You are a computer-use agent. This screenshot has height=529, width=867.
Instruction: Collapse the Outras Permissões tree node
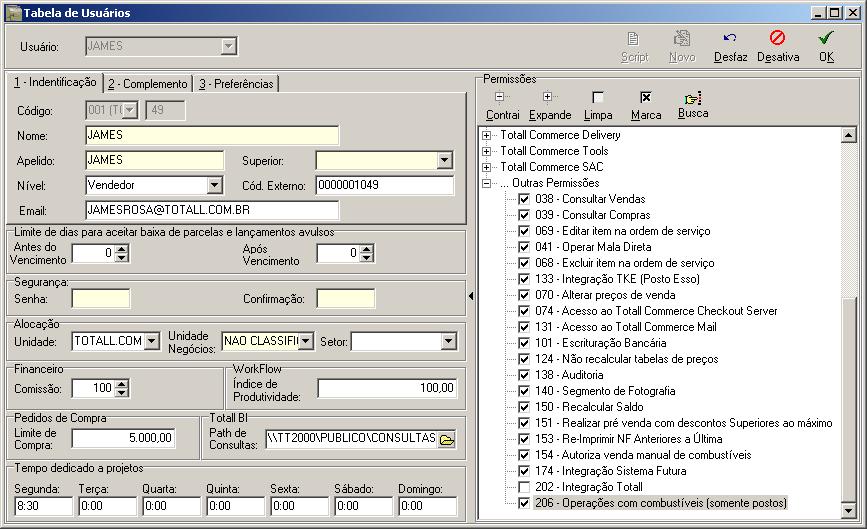[487, 183]
